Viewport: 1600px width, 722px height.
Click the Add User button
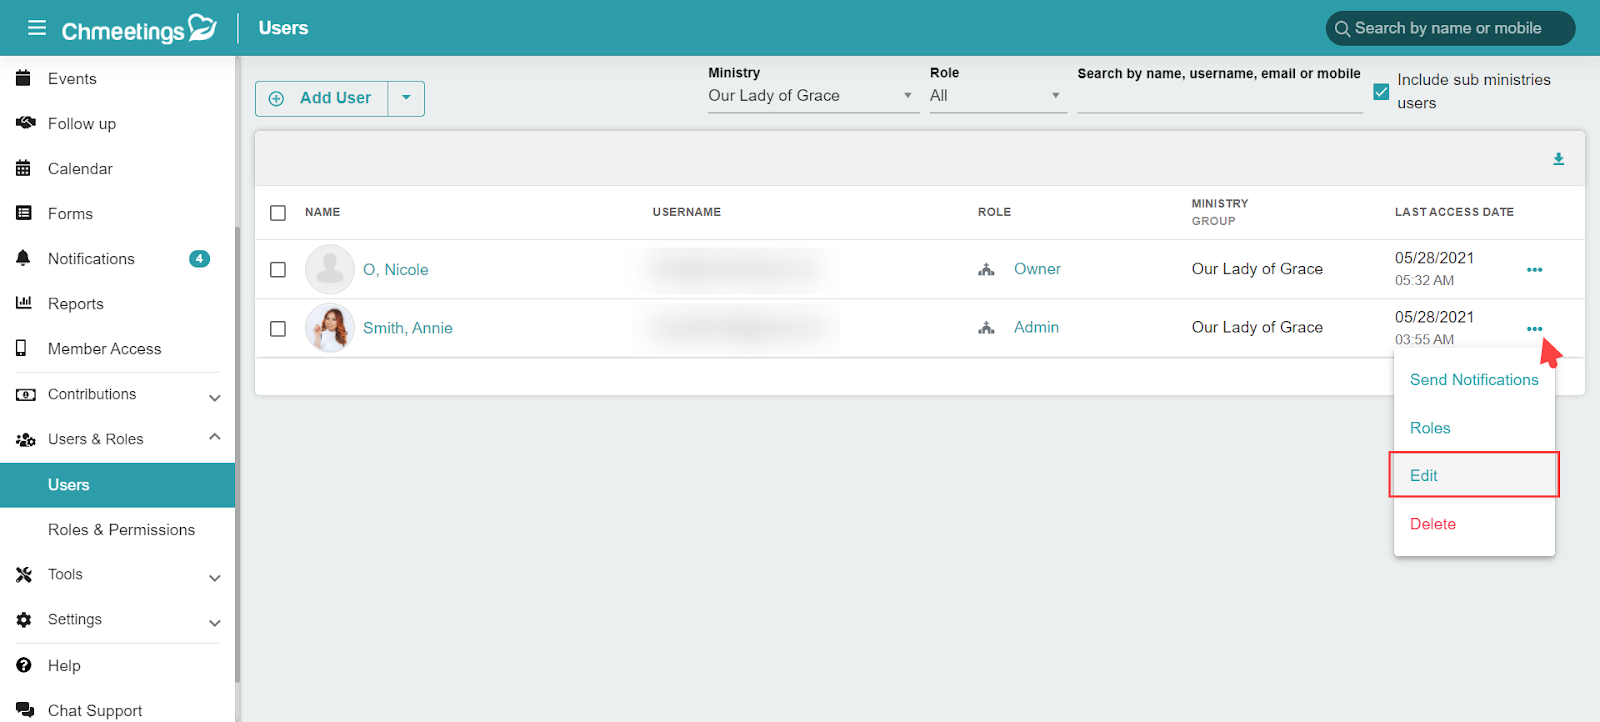point(321,98)
